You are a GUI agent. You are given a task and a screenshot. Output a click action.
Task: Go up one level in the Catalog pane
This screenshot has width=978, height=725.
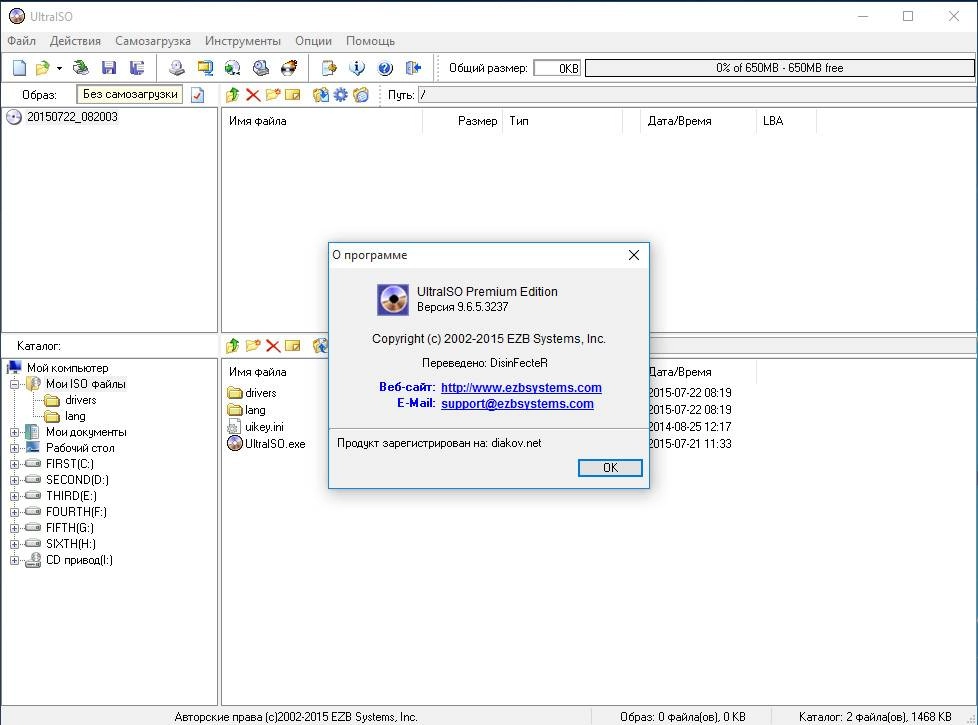pos(233,346)
